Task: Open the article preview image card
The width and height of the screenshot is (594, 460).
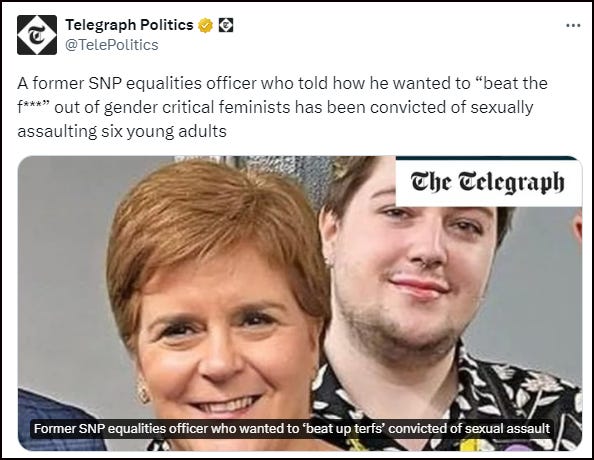Action: (300, 303)
